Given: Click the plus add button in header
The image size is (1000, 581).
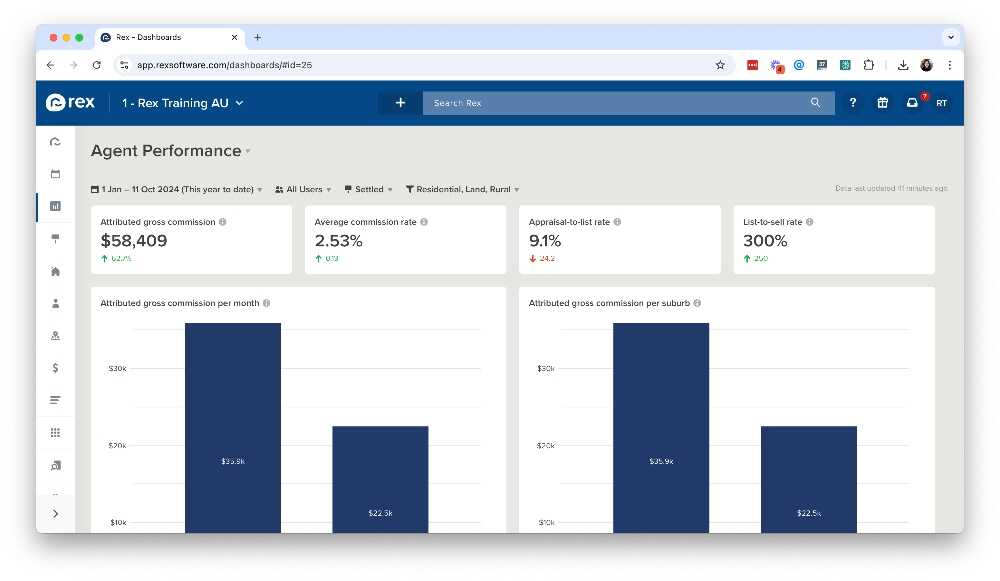Looking at the screenshot, I should click(x=400, y=103).
